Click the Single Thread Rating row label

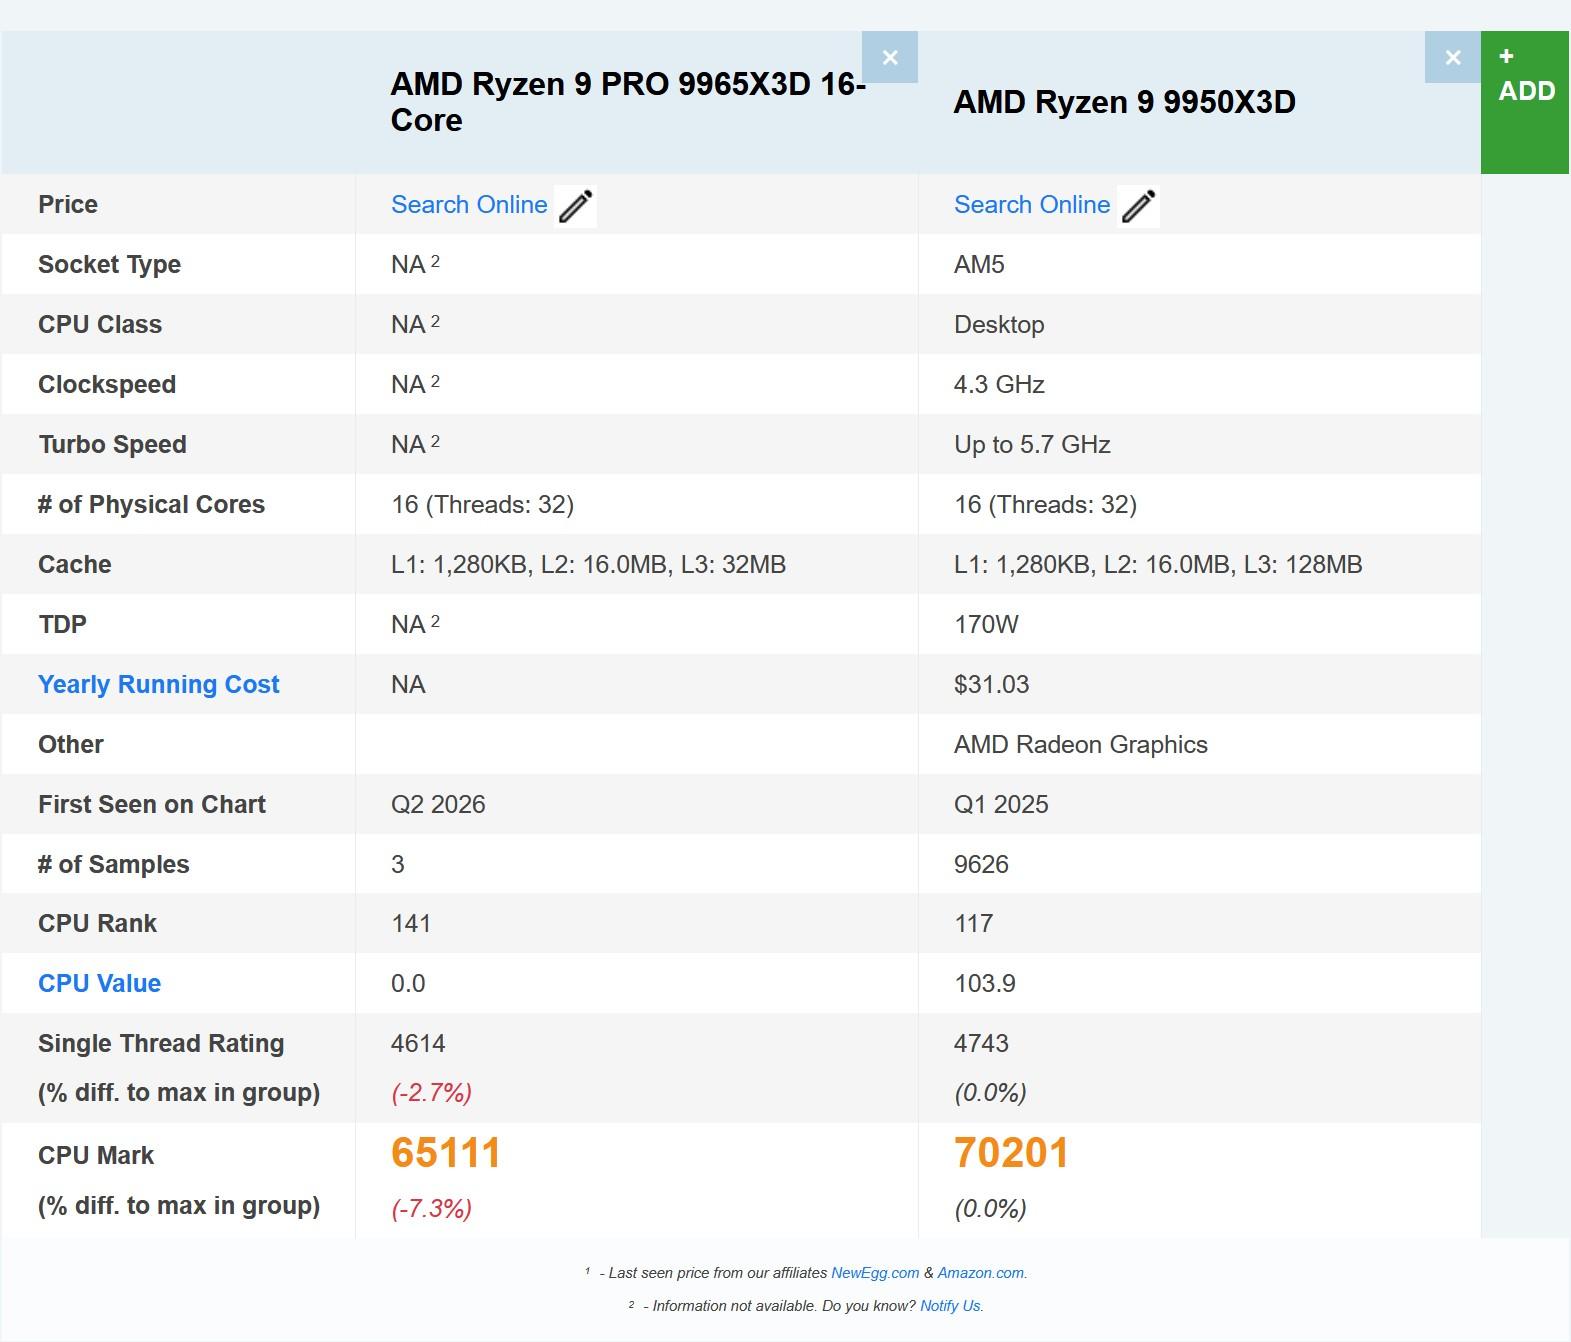[161, 1043]
